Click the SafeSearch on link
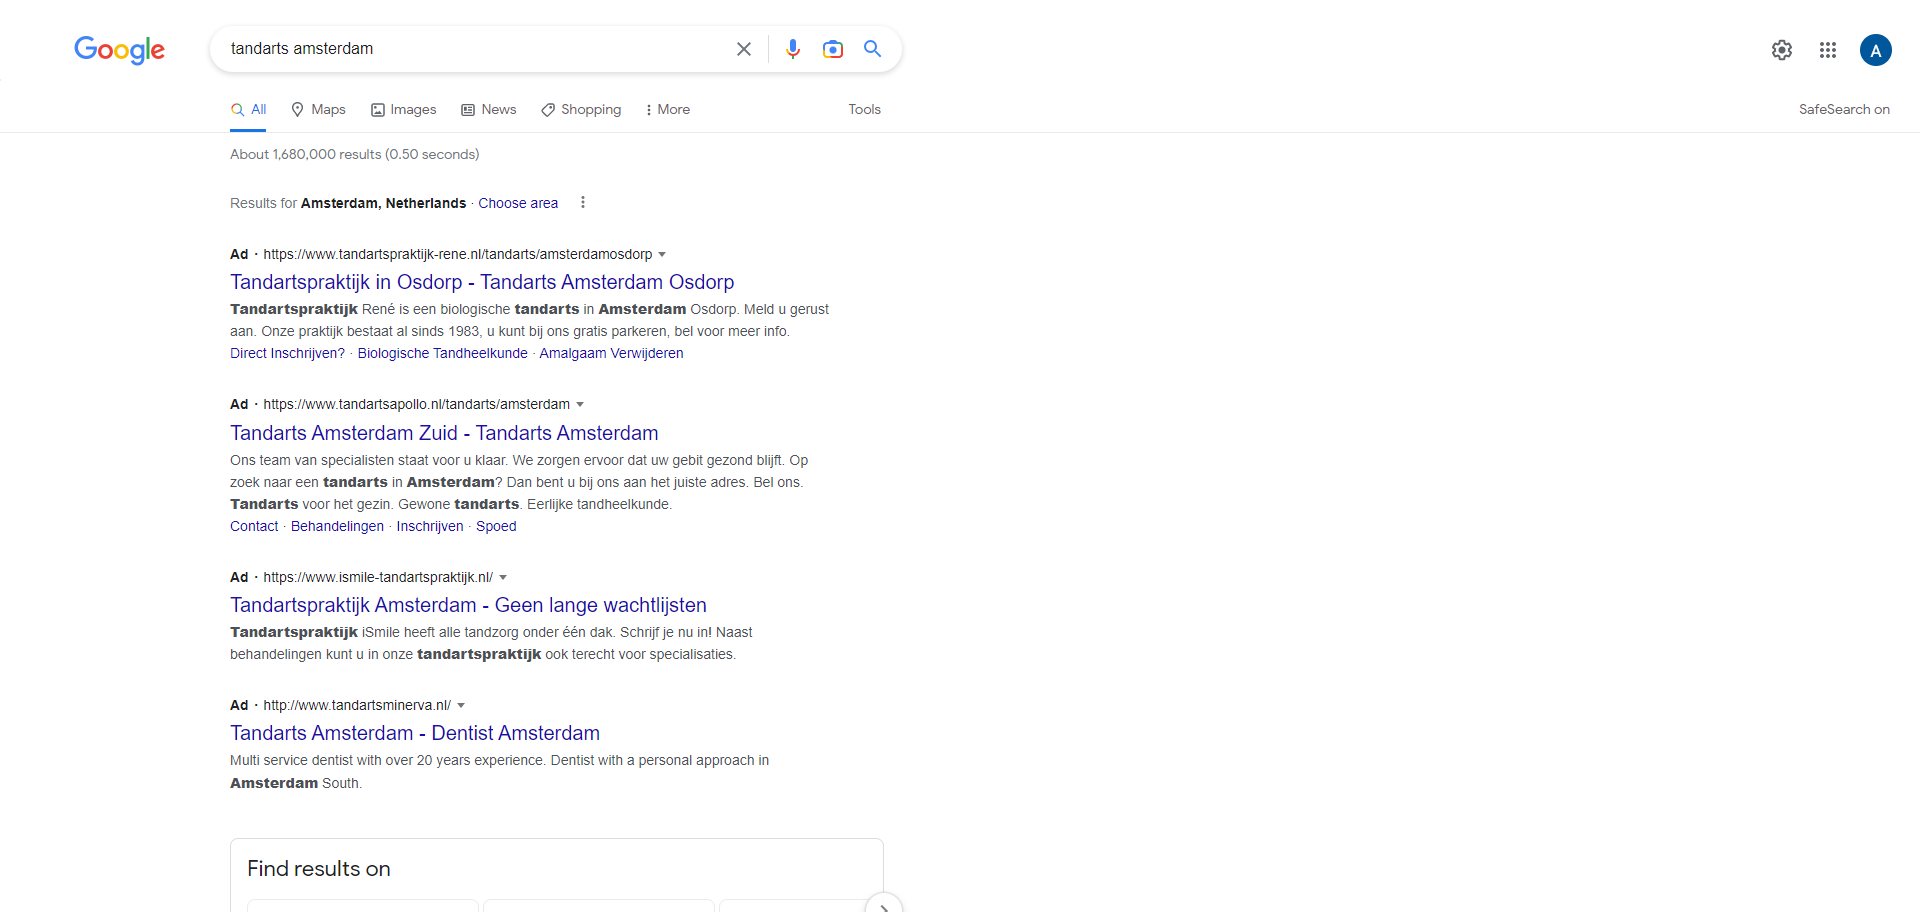 (x=1844, y=110)
